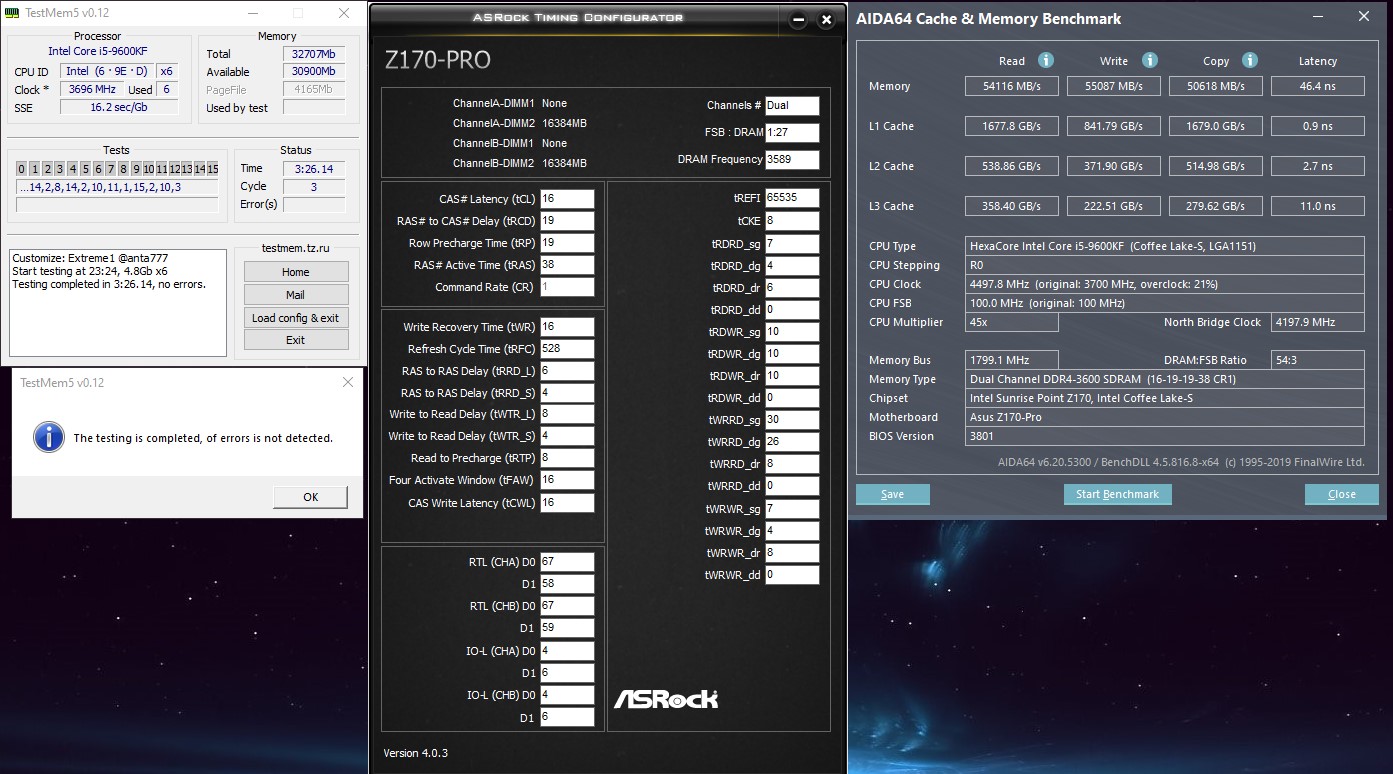Click the Intel Core i5-9600KF processor name in TestMem5
This screenshot has width=1393, height=774.
click(99, 51)
